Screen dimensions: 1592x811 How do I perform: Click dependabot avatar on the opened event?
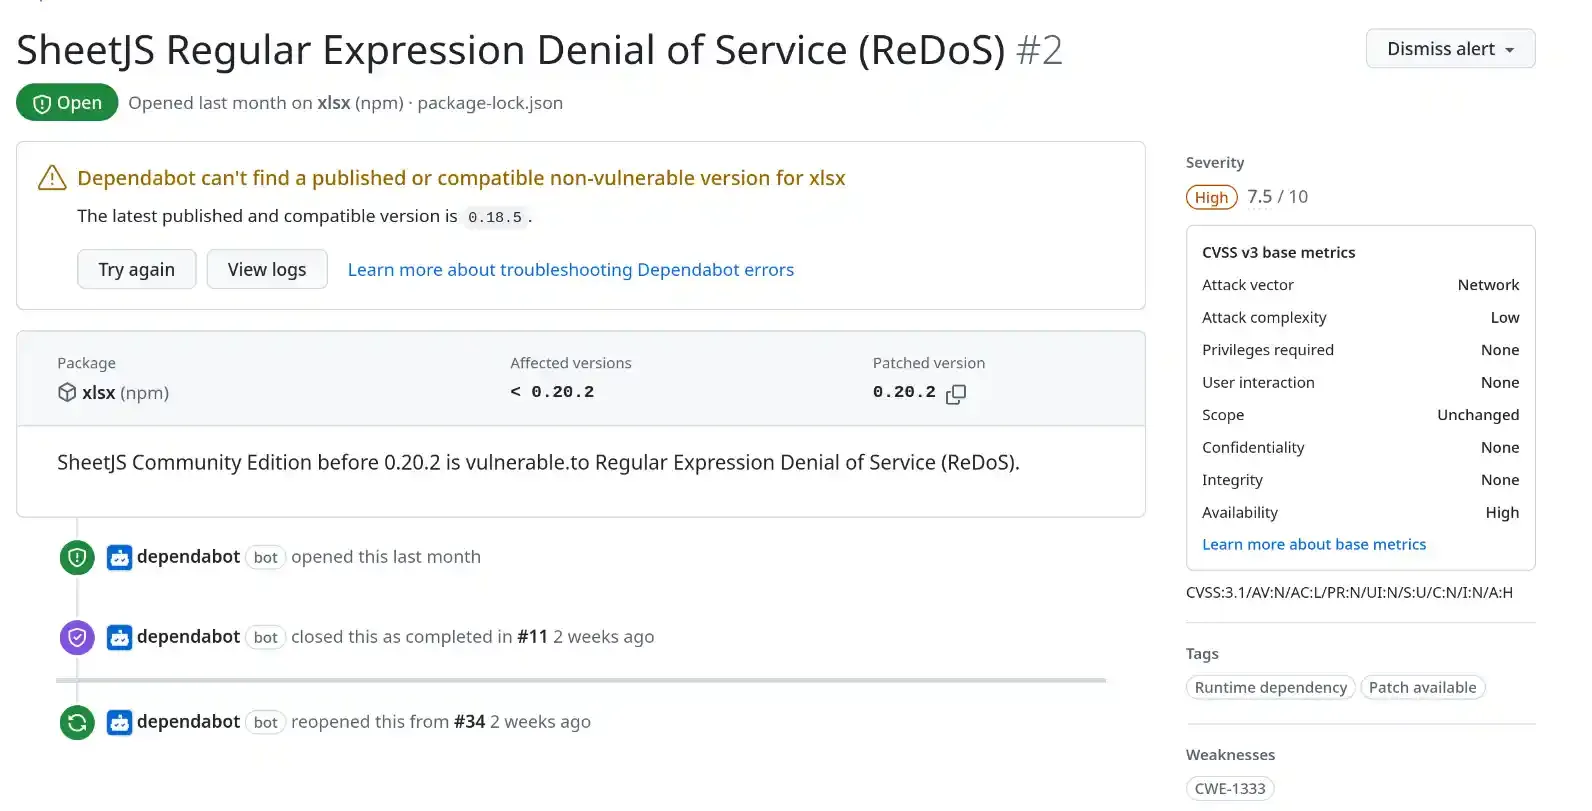pyautogui.click(x=119, y=558)
